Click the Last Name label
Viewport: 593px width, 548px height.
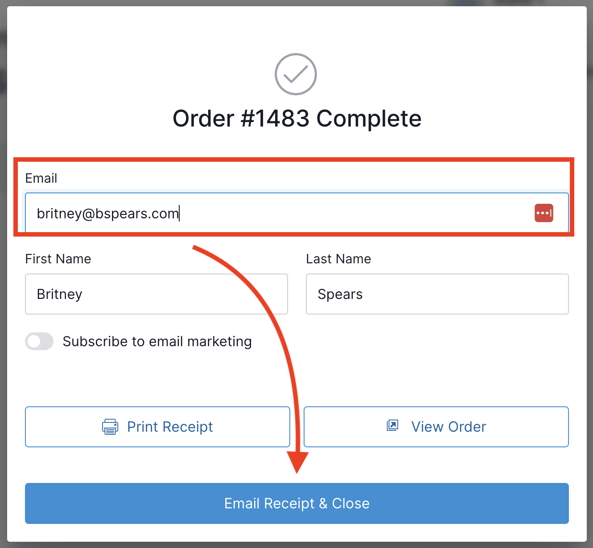(x=338, y=259)
